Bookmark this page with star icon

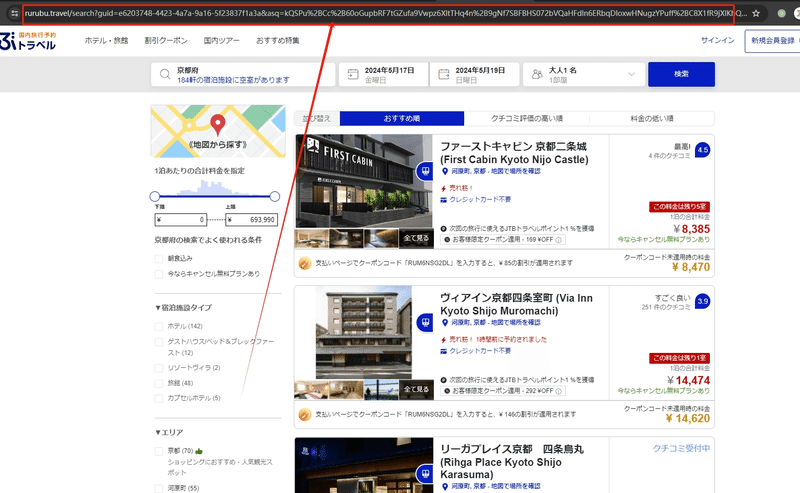click(x=756, y=13)
